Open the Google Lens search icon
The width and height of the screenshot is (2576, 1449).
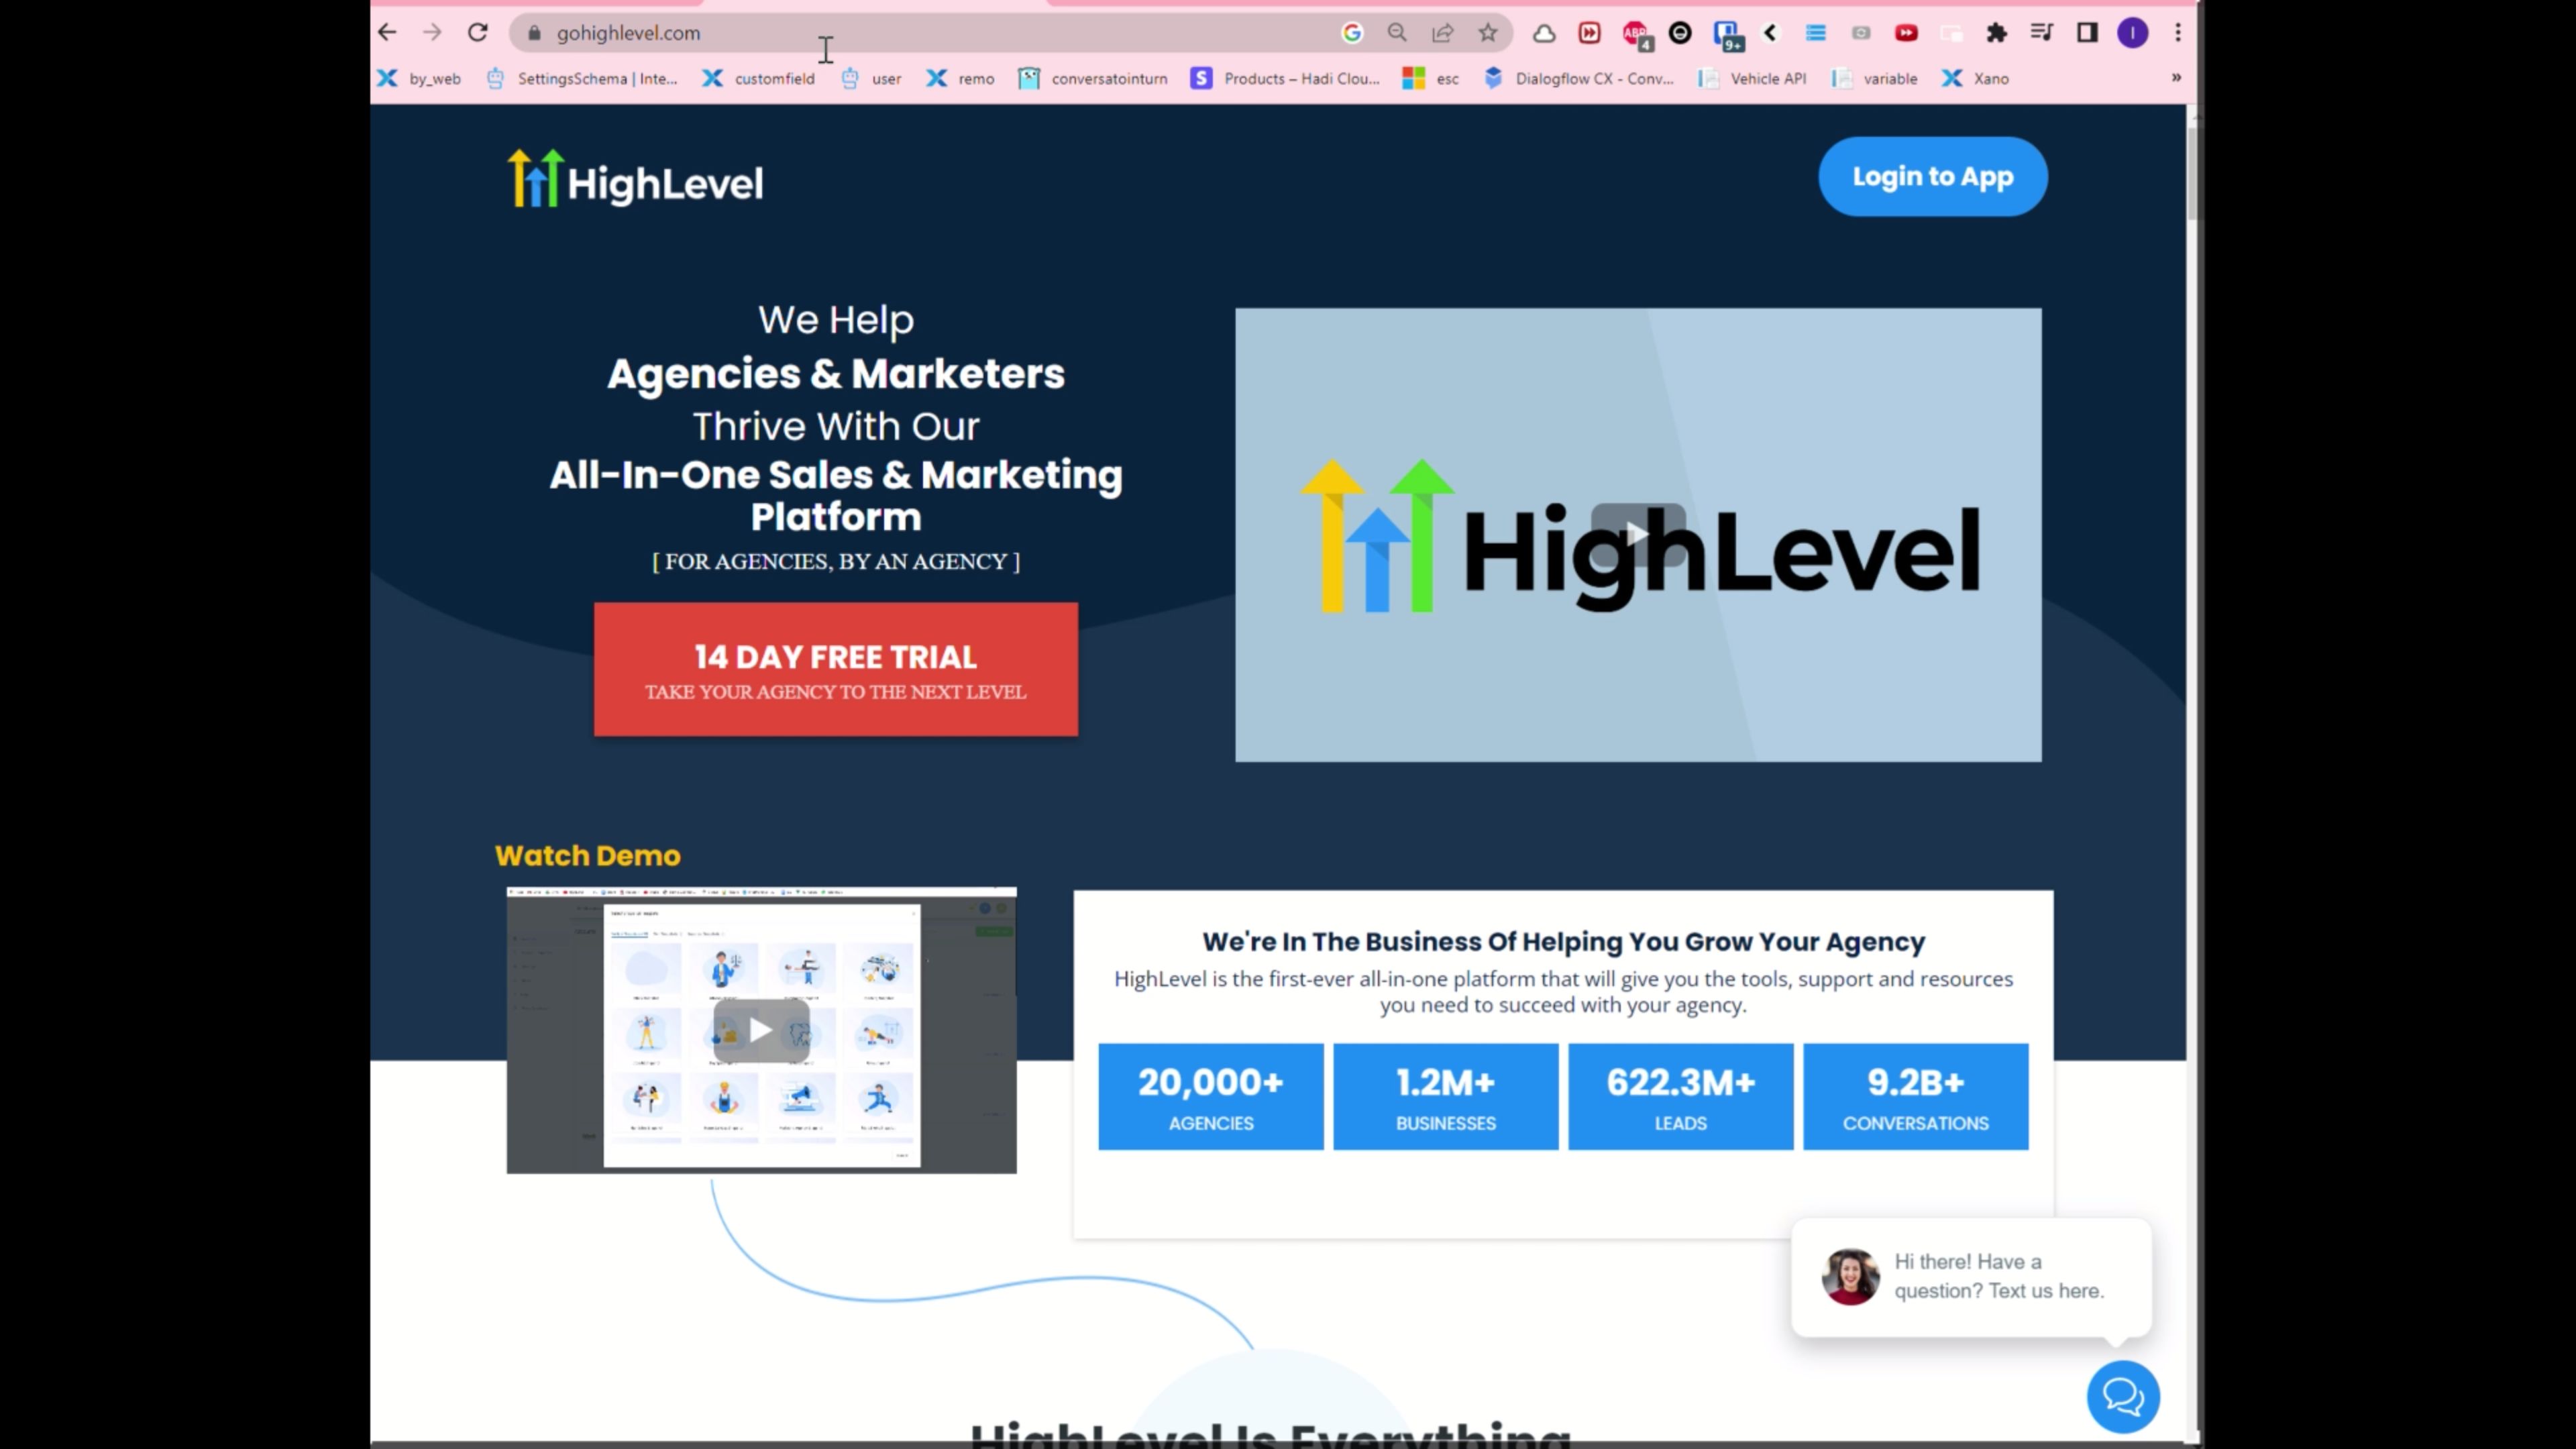[1352, 33]
